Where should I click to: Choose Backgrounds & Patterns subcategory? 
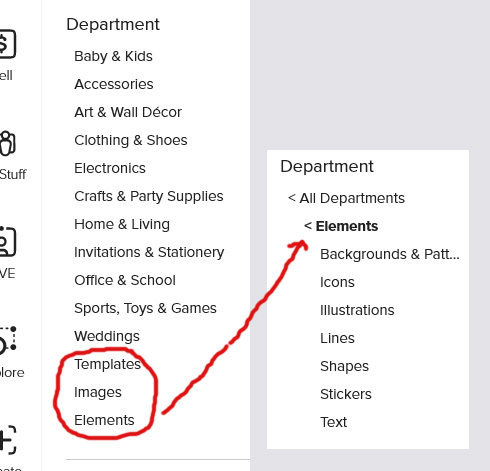point(390,254)
